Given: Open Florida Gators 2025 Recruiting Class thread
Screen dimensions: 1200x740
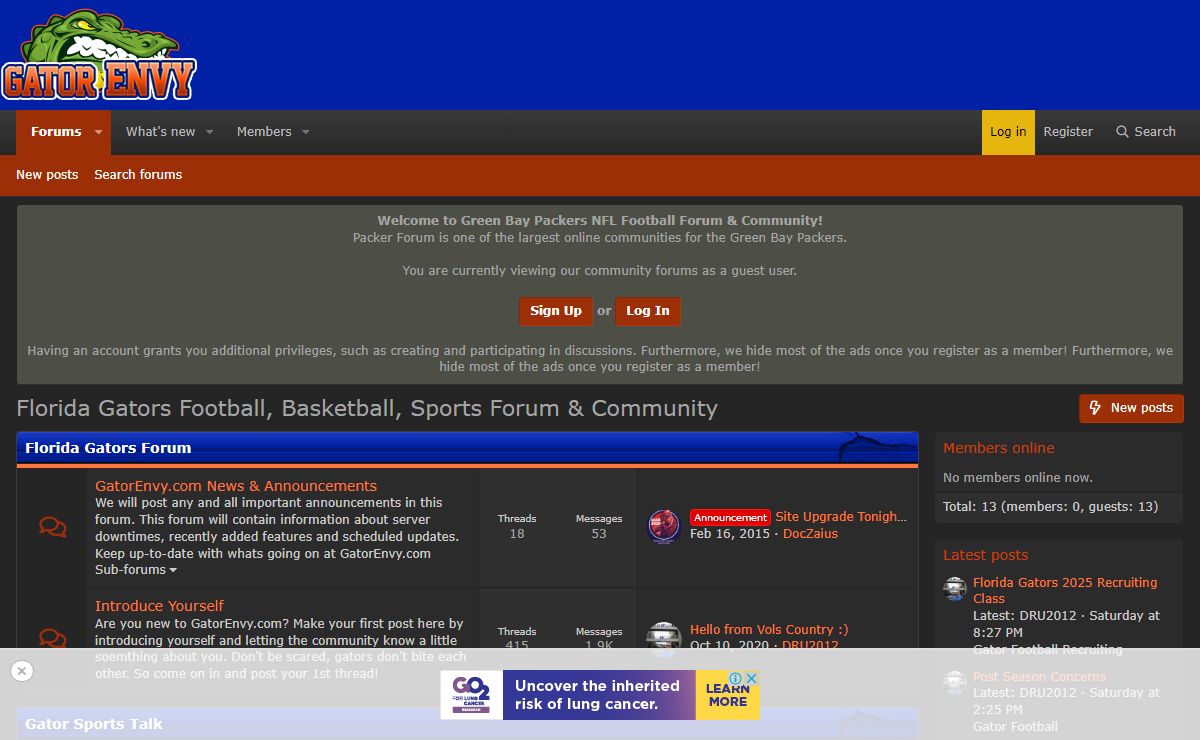Looking at the screenshot, I should [1065, 591].
